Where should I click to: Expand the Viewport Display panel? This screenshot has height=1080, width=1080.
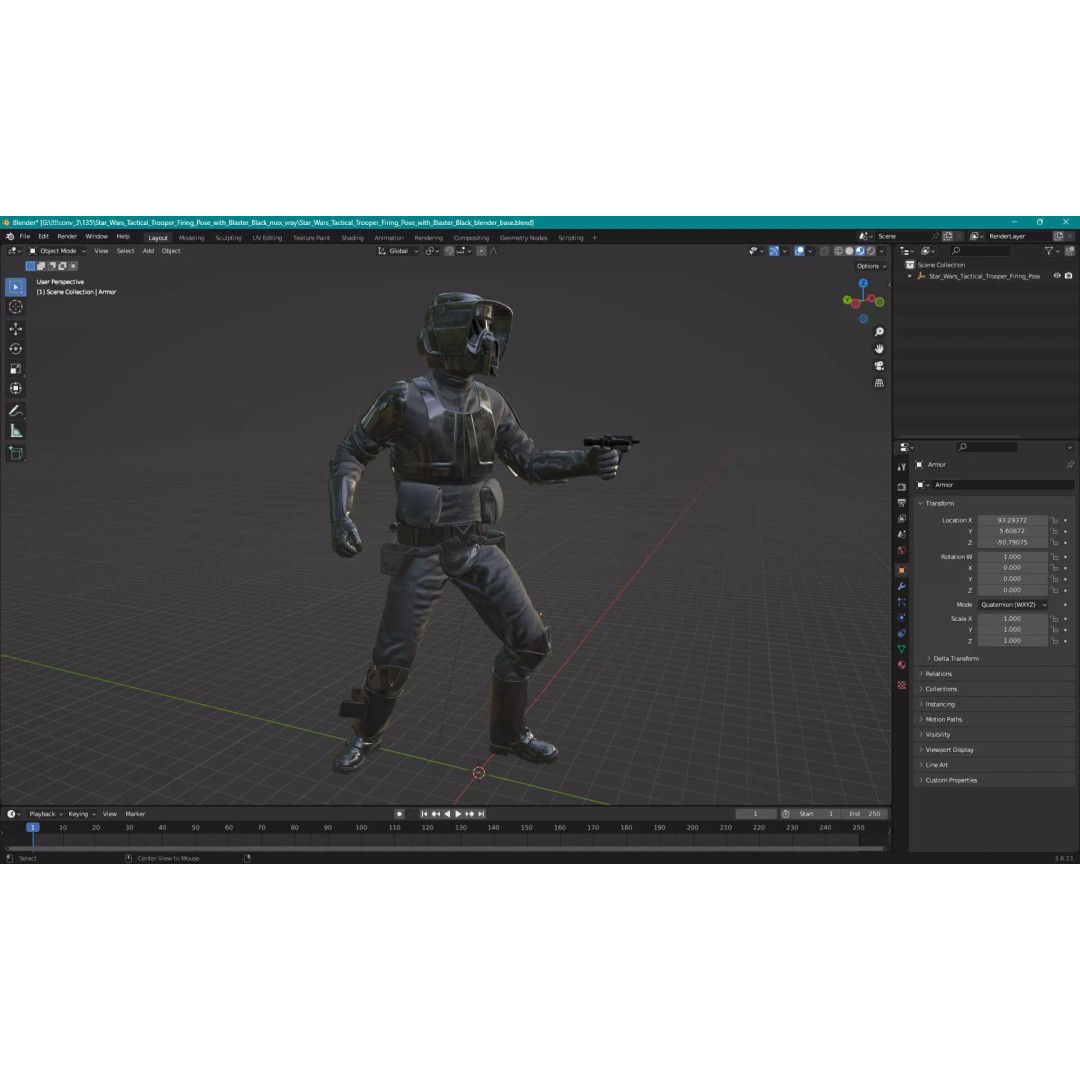[948, 750]
